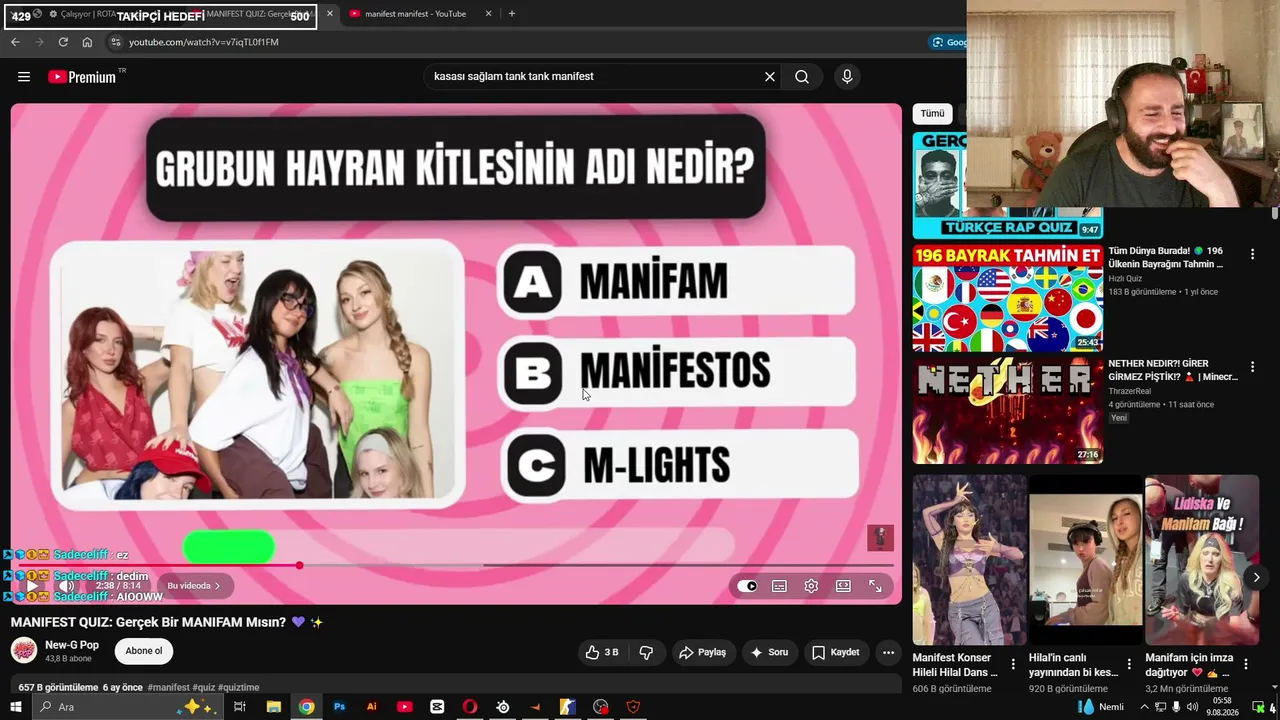Open the Soru ask button
The image size is (1280, 720).
pos(770,652)
